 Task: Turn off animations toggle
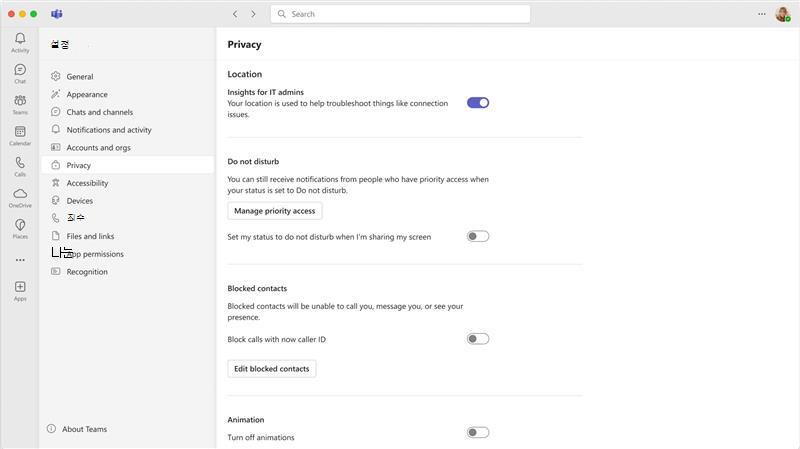click(478, 433)
